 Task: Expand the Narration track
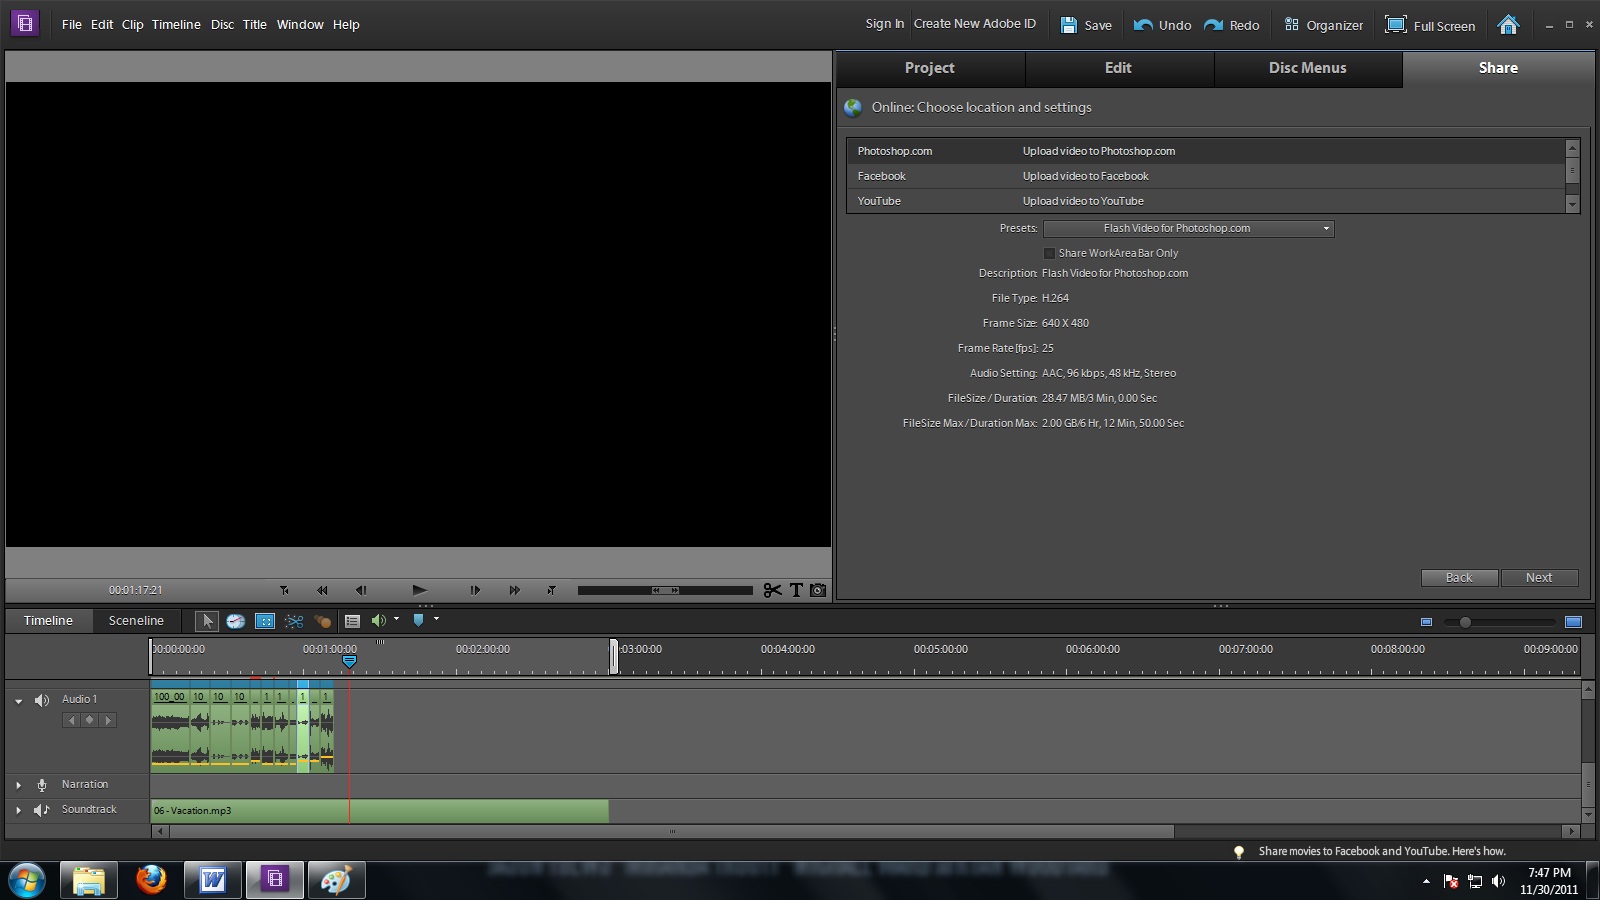tap(18, 785)
